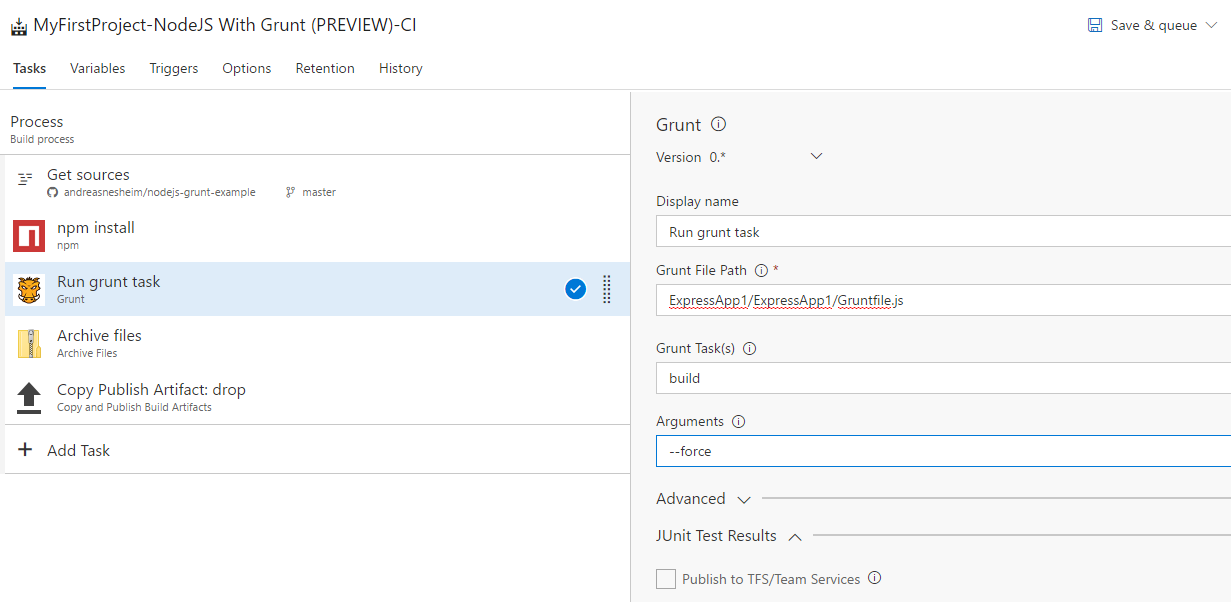Click the GitHub icon beside the repository name
1231x602 pixels.
[53, 192]
